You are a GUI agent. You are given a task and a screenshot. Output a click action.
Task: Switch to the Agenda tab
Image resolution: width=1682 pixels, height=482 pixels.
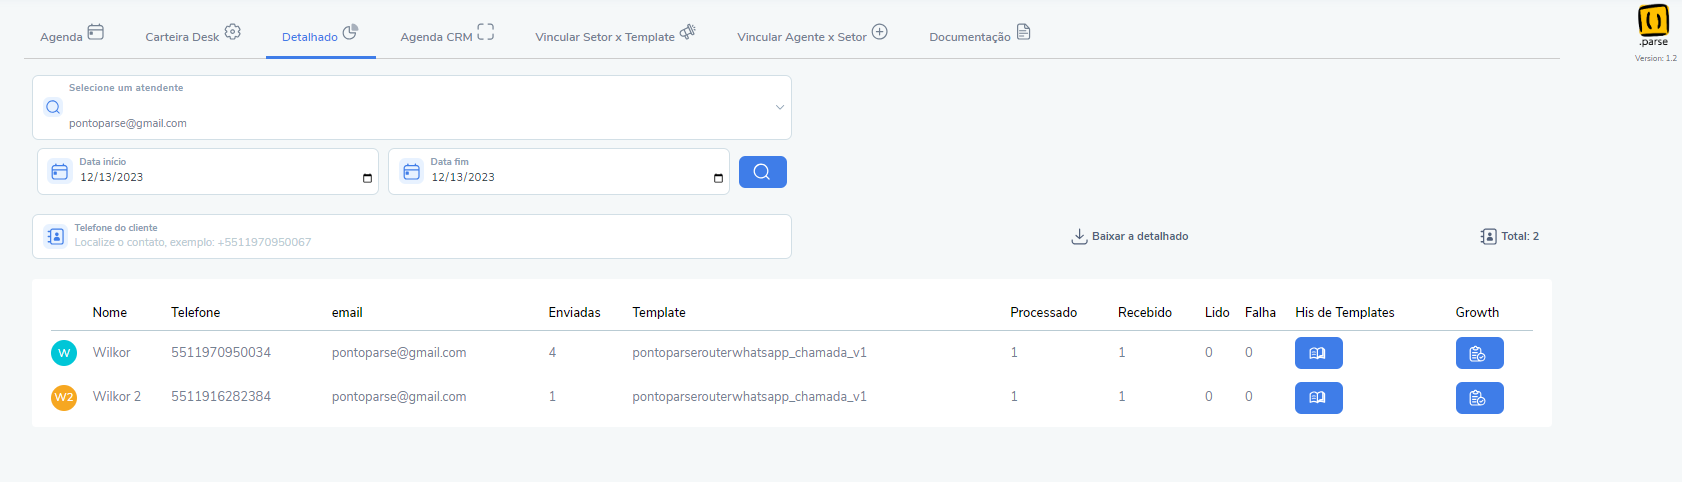(72, 35)
